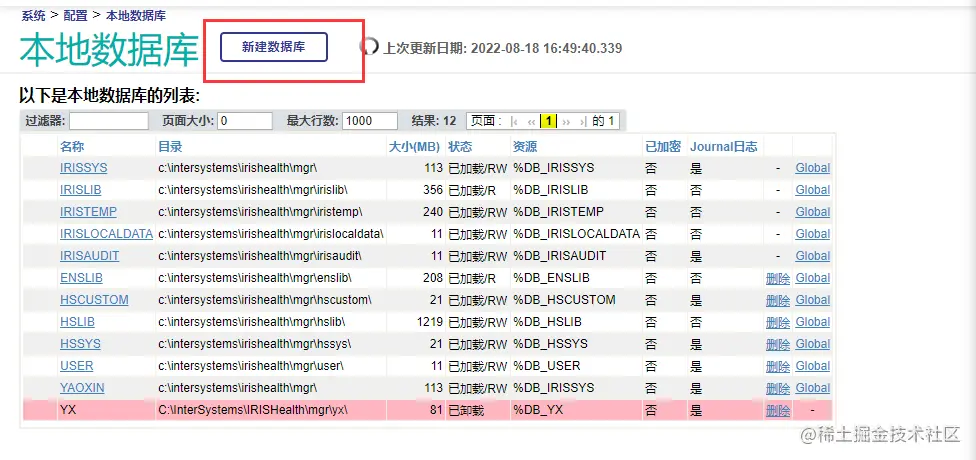
Task: Click 删除 for ENSLIB row
Action: [x=778, y=278]
